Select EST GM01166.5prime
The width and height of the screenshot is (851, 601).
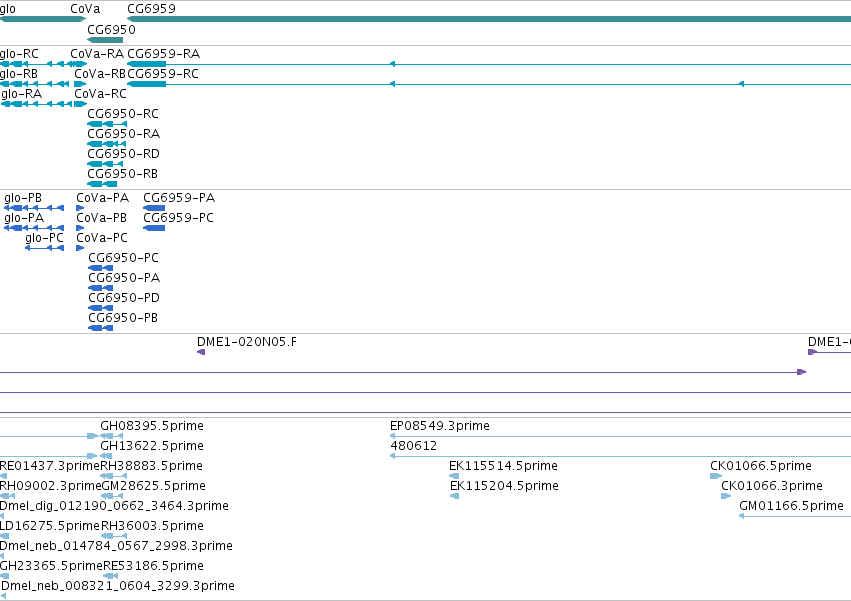[x=791, y=507]
